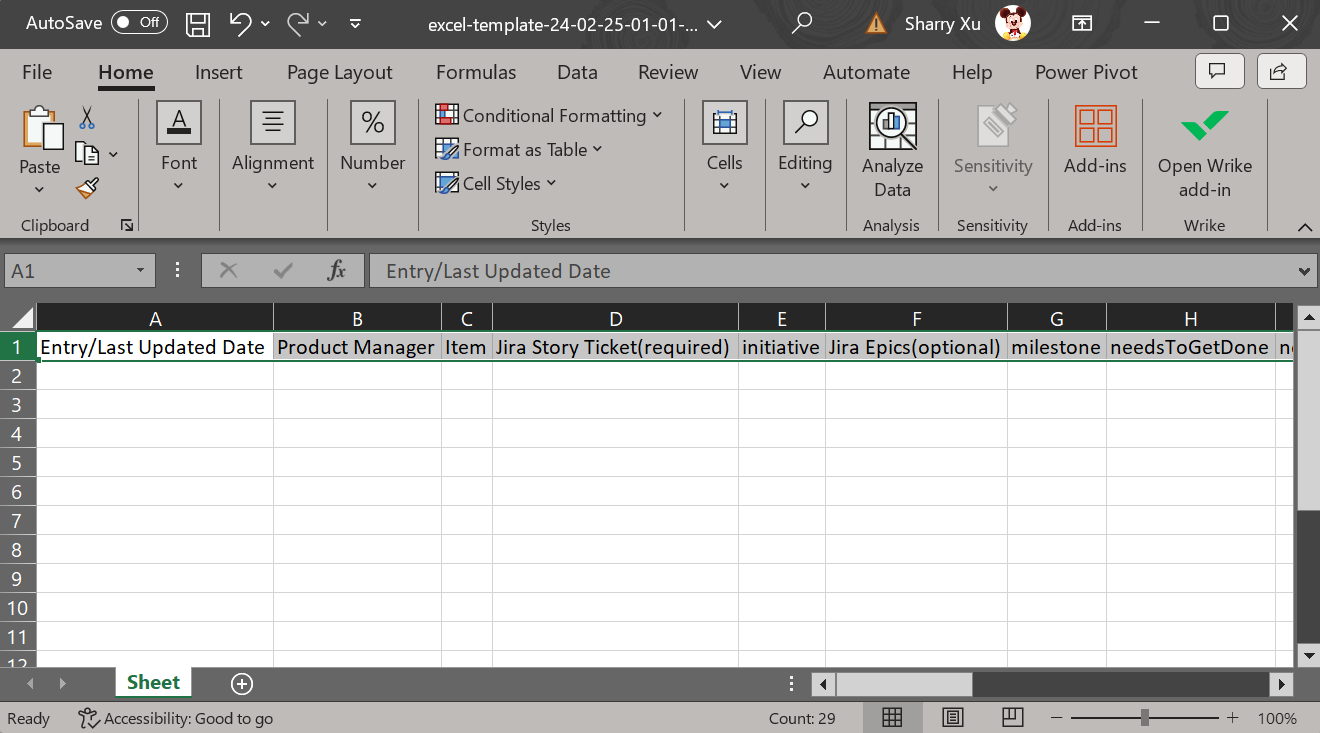The image size is (1320, 733).
Task: Open Conditional Formatting dropdown
Action: point(549,115)
